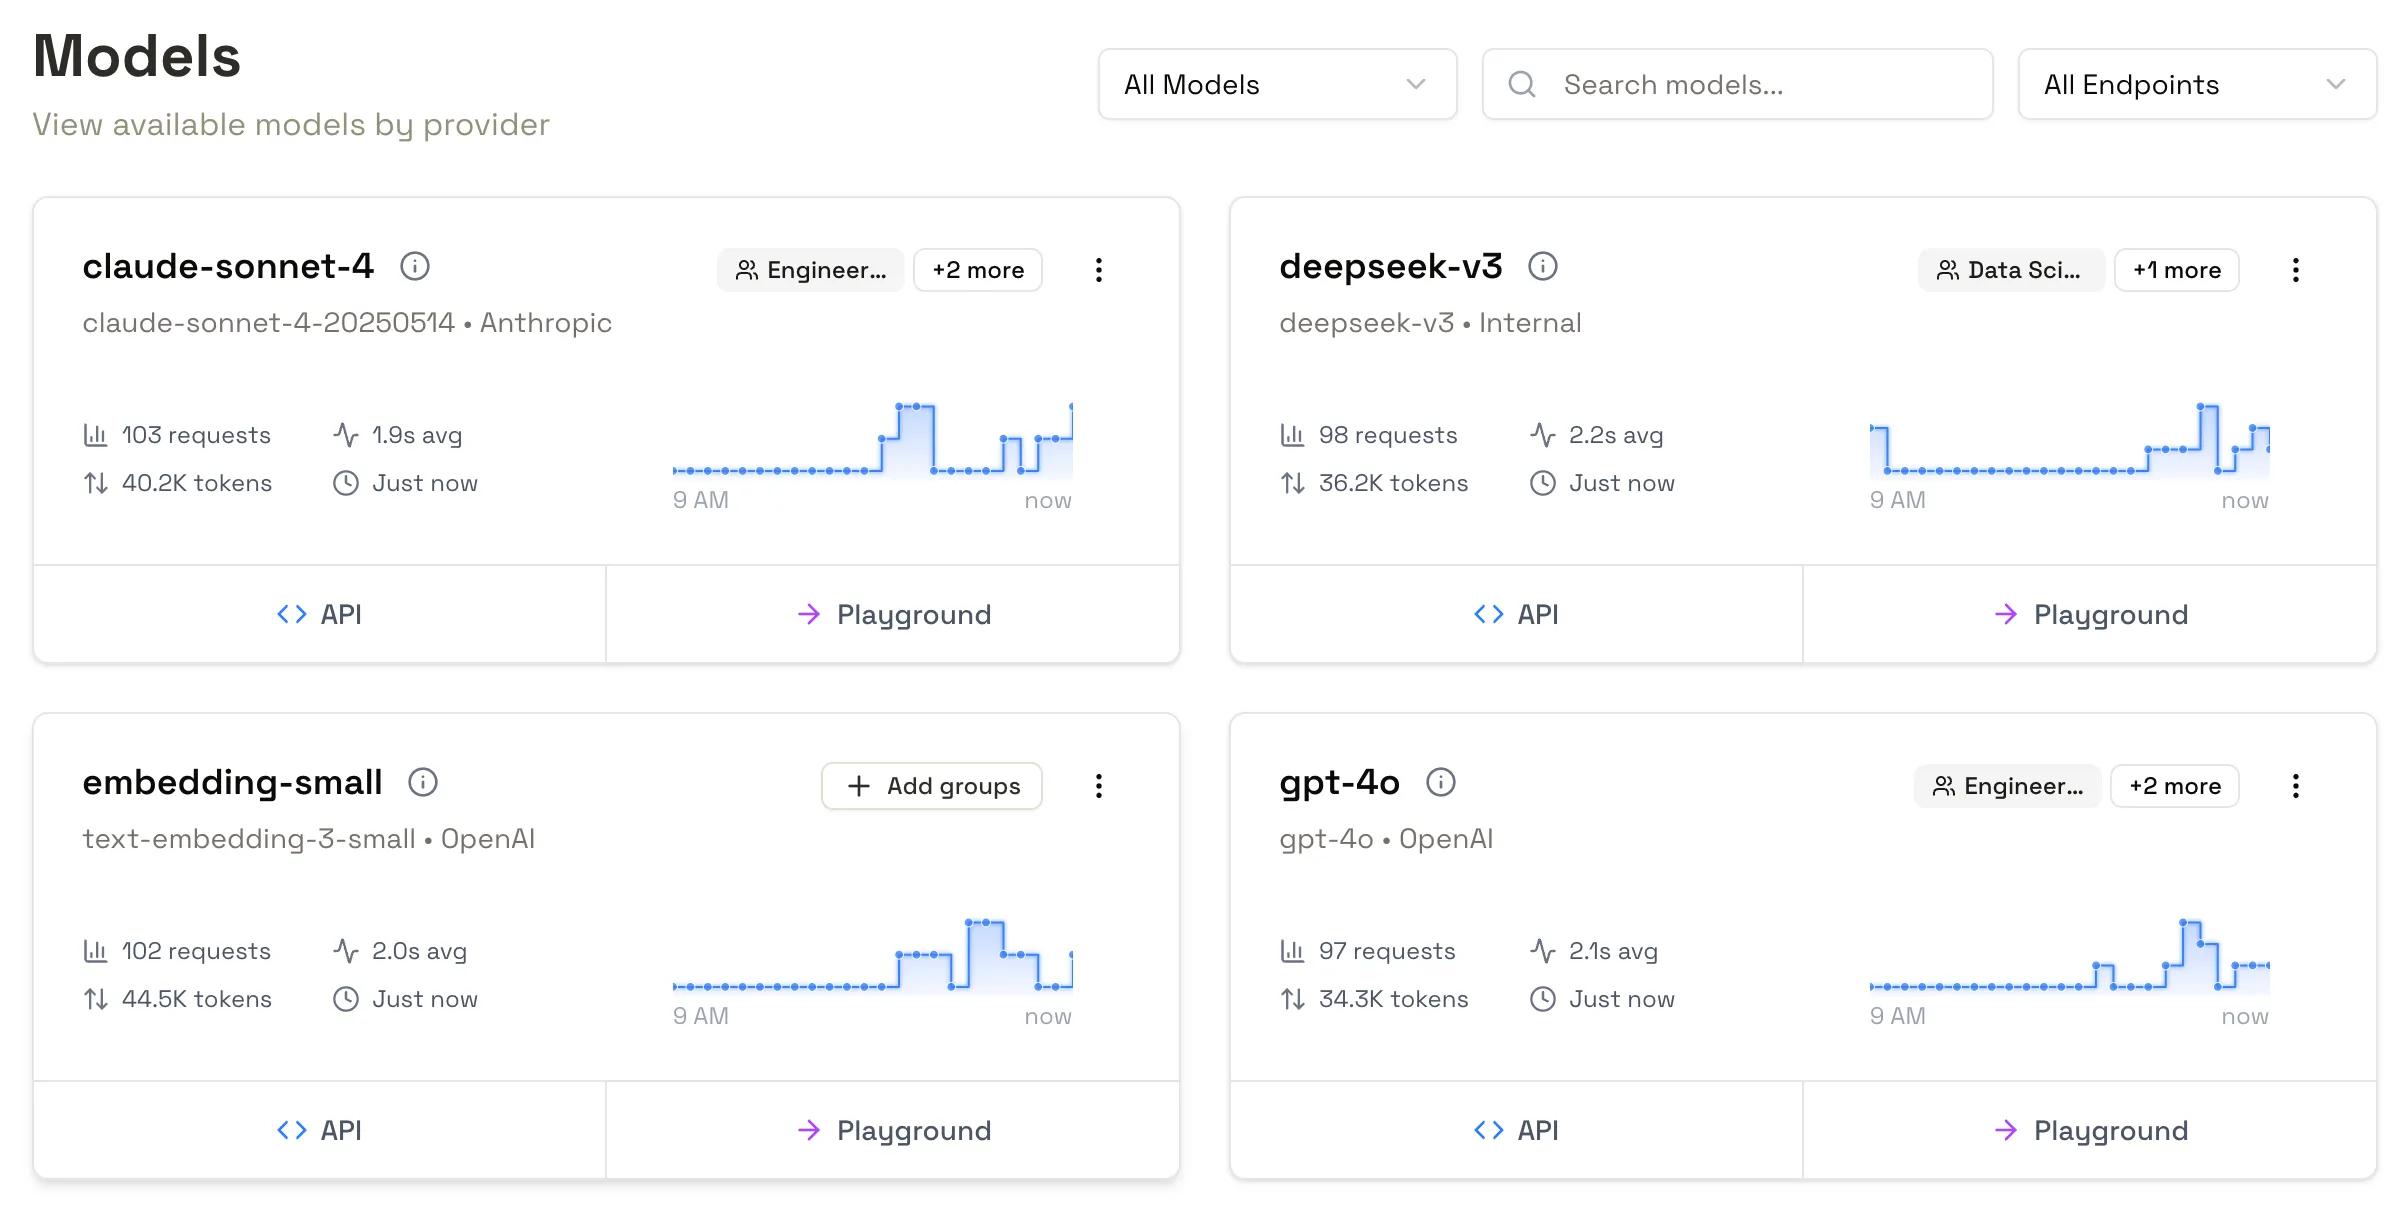Expand '+2 more' groups on gpt-4o
This screenshot has height=1206, width=2394.
click(2174, 786)
